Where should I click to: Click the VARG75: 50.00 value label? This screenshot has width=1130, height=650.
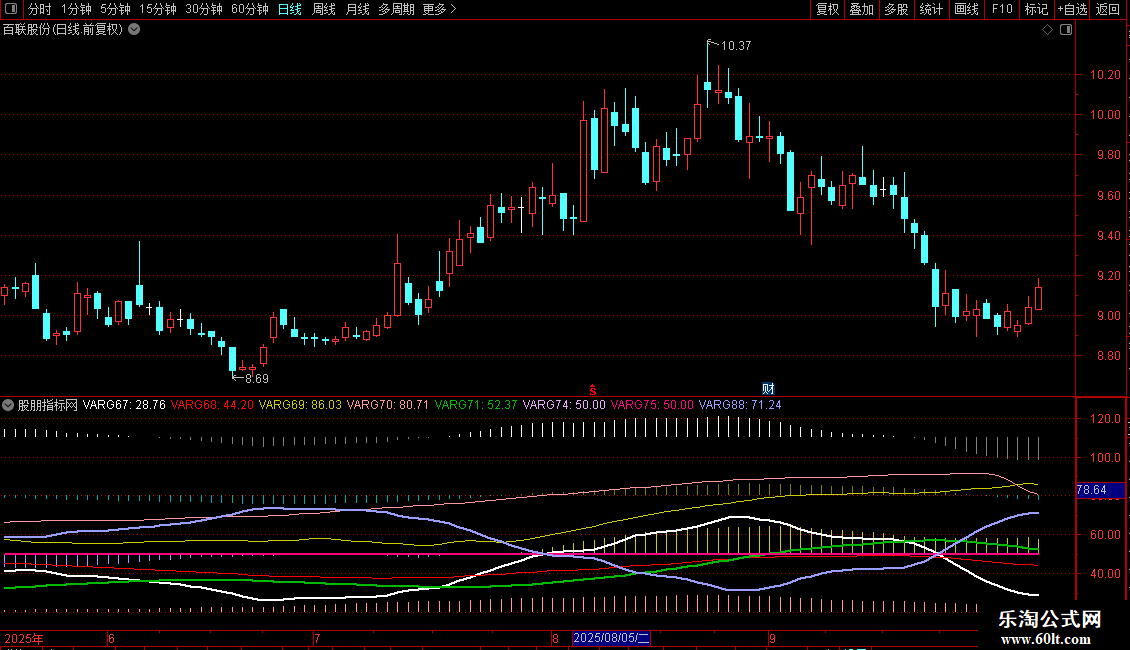652,405
